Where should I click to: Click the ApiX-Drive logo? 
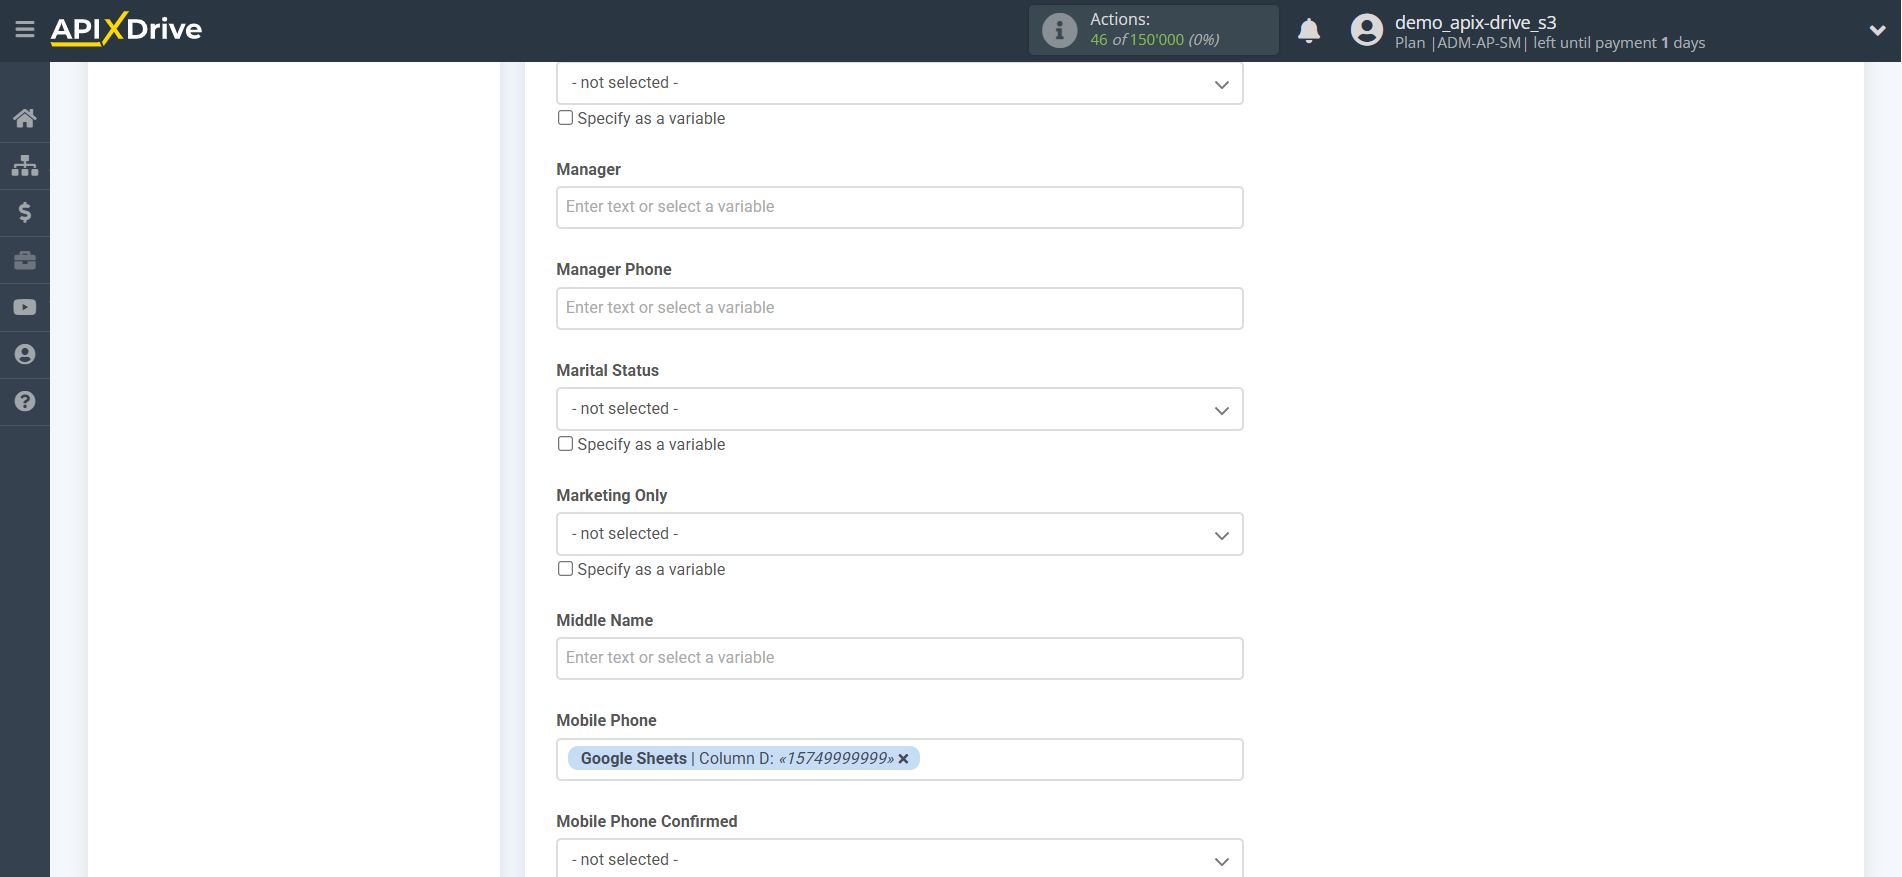pos(126,29)
